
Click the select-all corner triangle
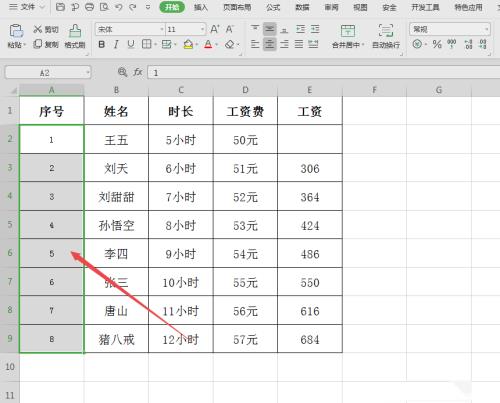(x=13, y=90)
